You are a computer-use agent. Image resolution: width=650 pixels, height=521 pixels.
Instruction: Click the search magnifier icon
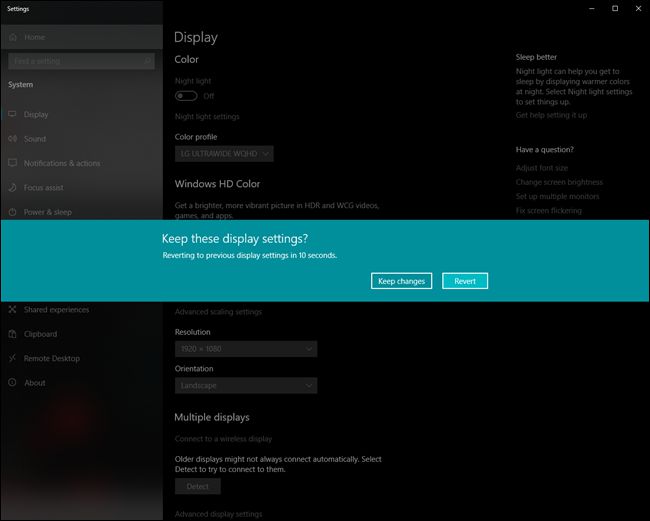(148, 61)
